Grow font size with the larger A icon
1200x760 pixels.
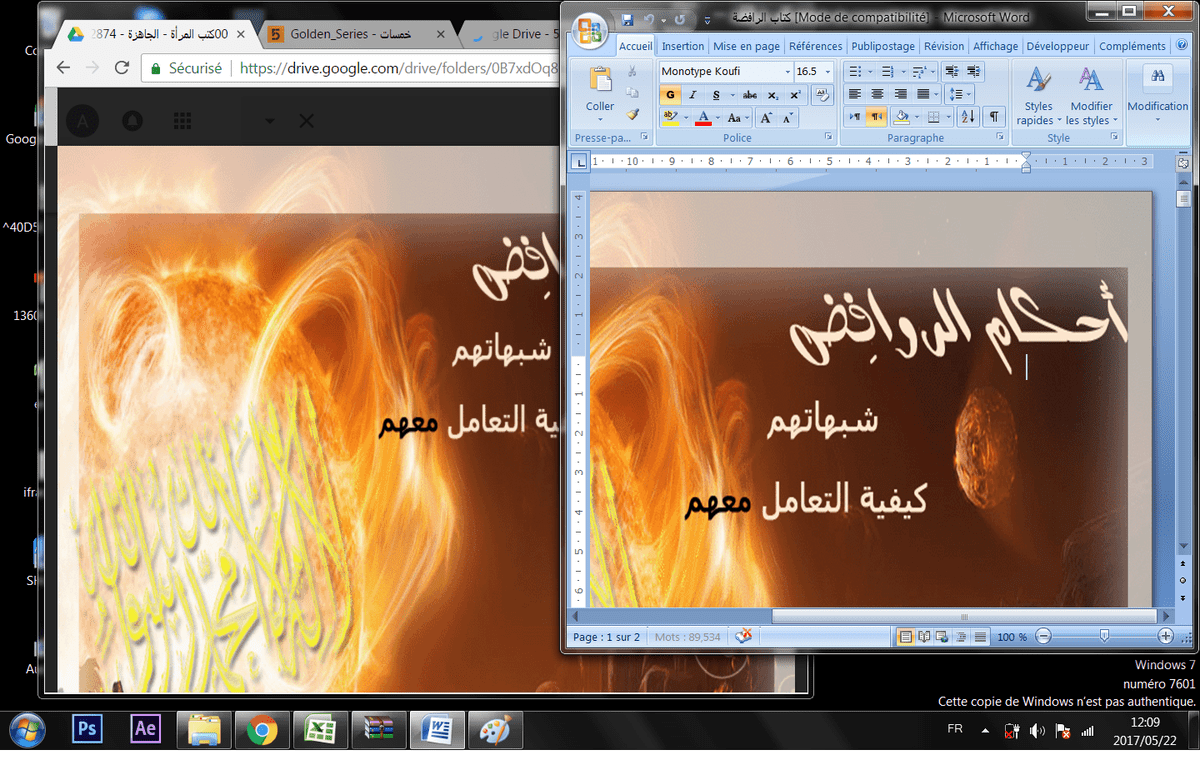(766, 118)
